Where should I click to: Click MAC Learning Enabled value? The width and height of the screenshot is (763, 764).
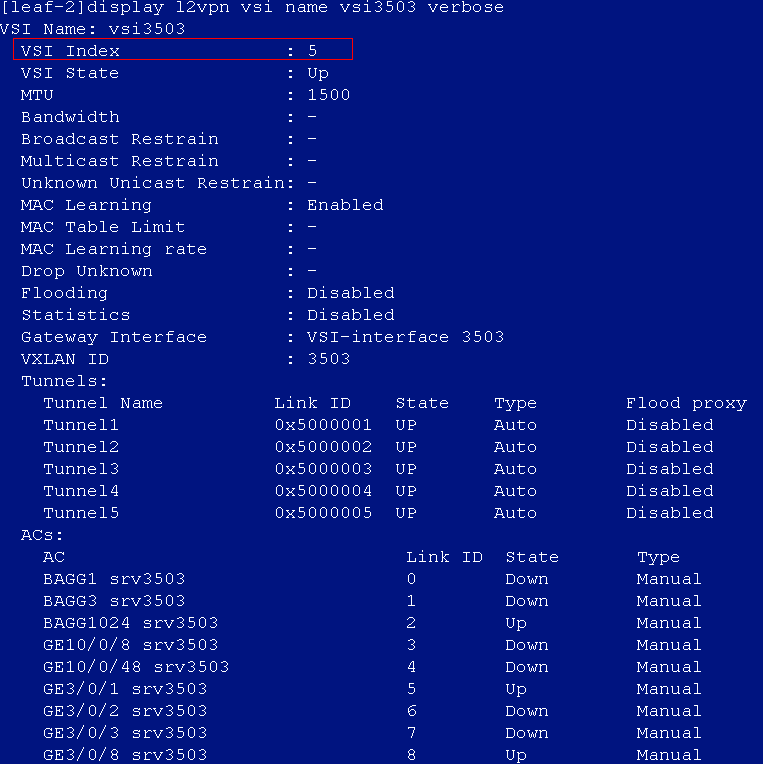point(345,205)
